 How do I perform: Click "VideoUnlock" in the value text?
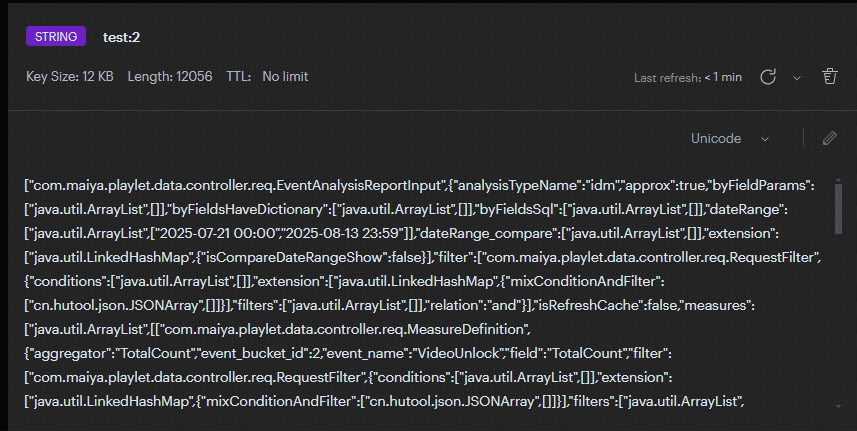coord(459,353)
